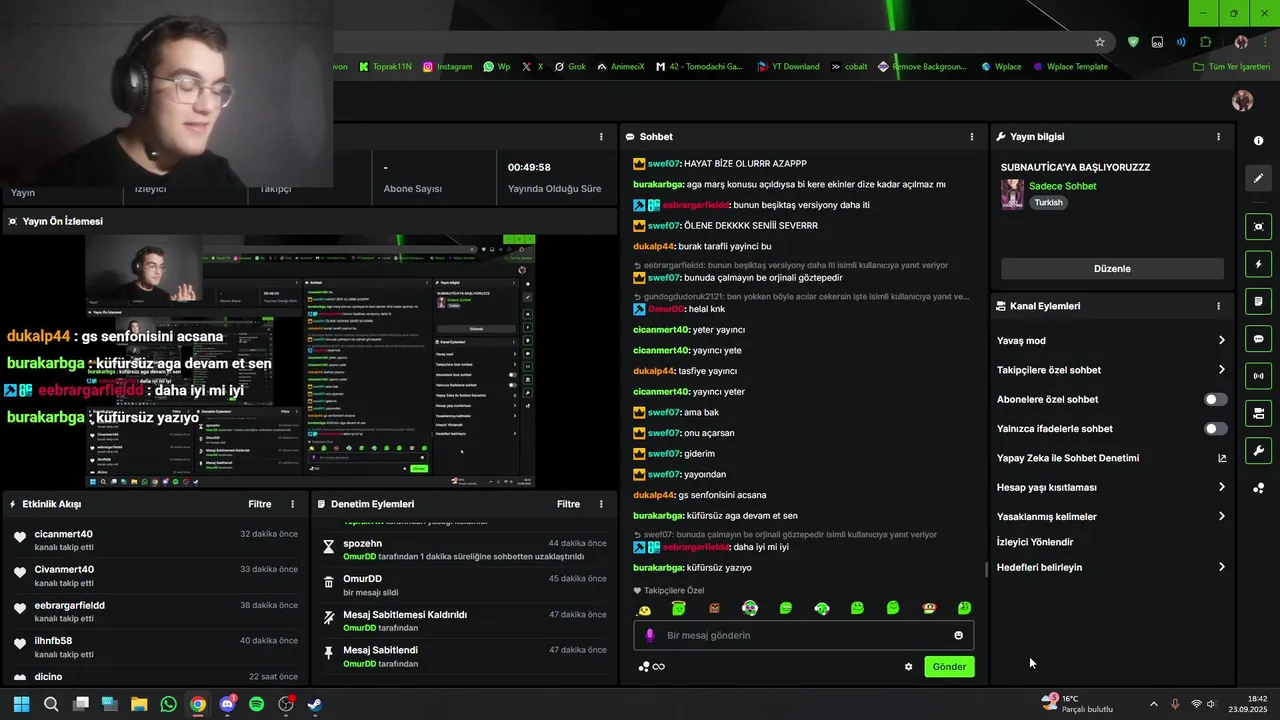Open Etkinlik Akışı panel three-dot menu

point(292,504)
